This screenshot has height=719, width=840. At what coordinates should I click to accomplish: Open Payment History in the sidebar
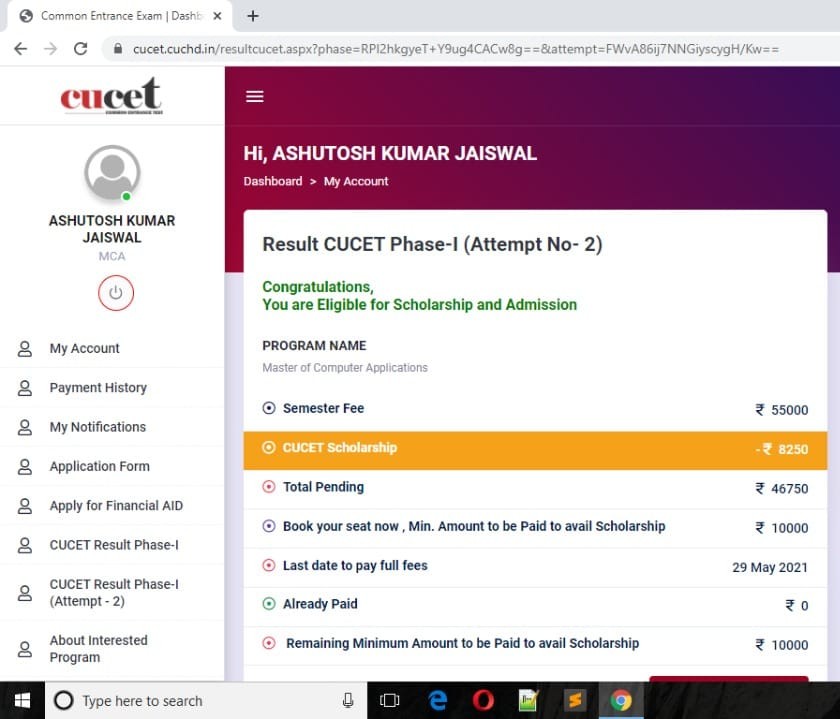98,387
